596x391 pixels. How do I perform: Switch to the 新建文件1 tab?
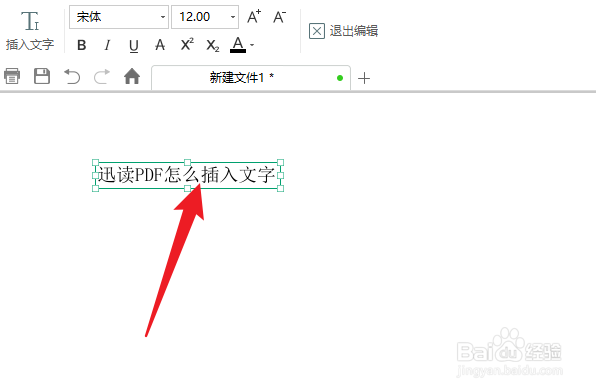click(251, 78)
